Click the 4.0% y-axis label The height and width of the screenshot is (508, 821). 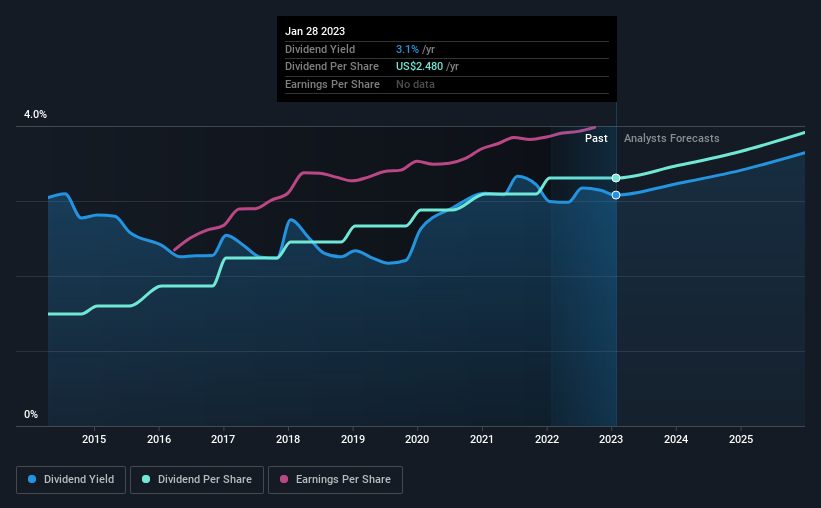click(x=35, y=115)
